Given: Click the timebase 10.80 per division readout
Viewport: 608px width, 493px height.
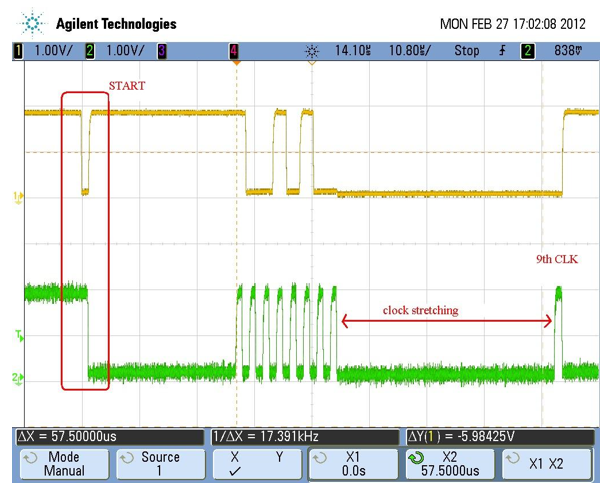Looking at the screenshot, I should (x=409, y=51).
